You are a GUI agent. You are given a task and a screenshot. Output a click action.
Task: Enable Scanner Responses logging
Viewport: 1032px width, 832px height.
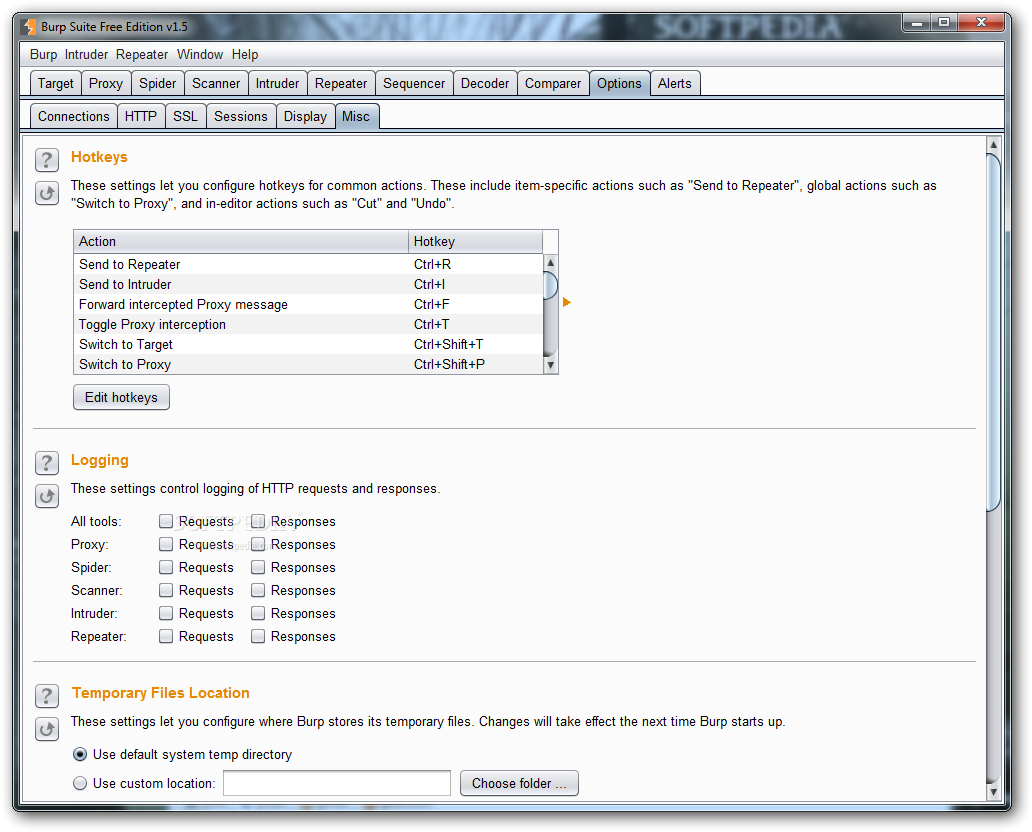tap(258, 590)
